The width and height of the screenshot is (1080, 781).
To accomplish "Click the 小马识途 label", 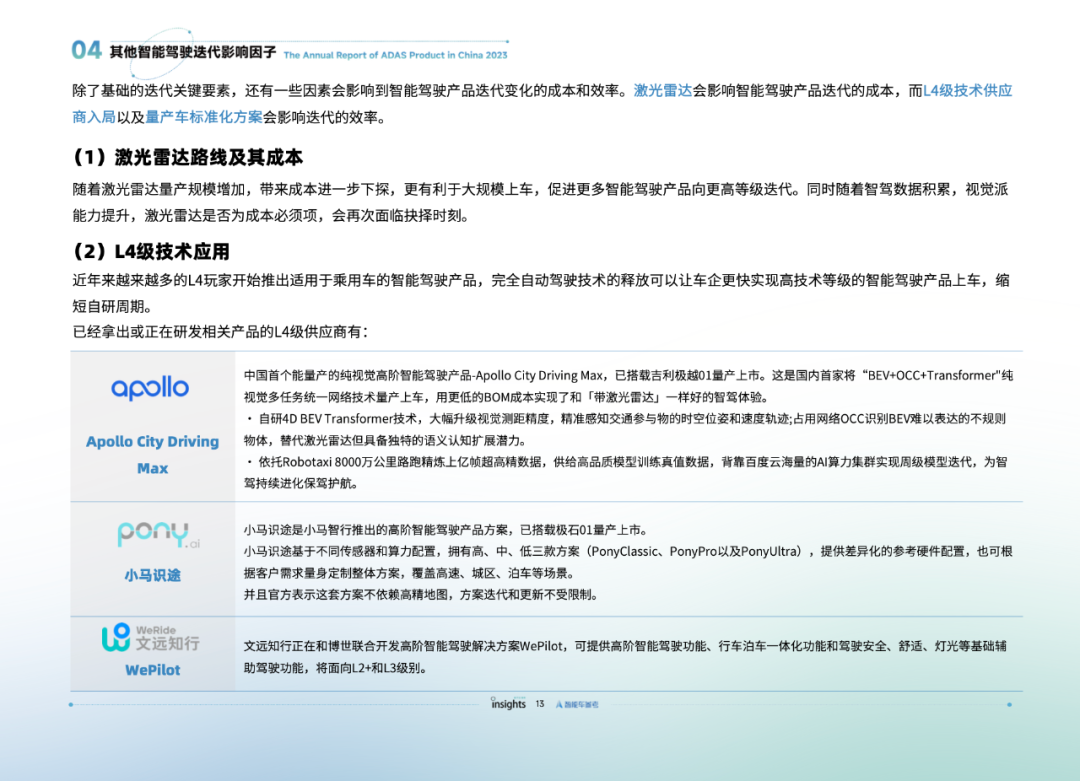I will coord(152,575).
